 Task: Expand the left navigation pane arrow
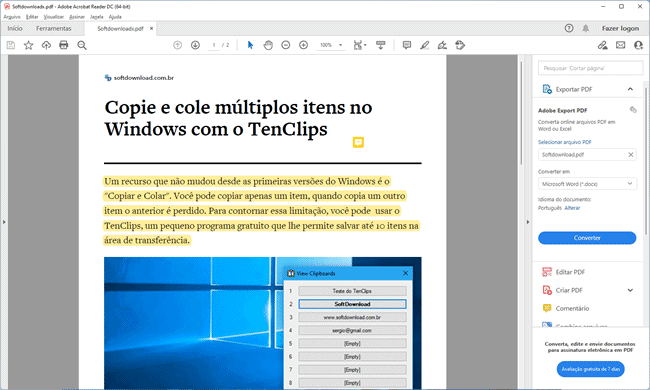coord(4,222)
